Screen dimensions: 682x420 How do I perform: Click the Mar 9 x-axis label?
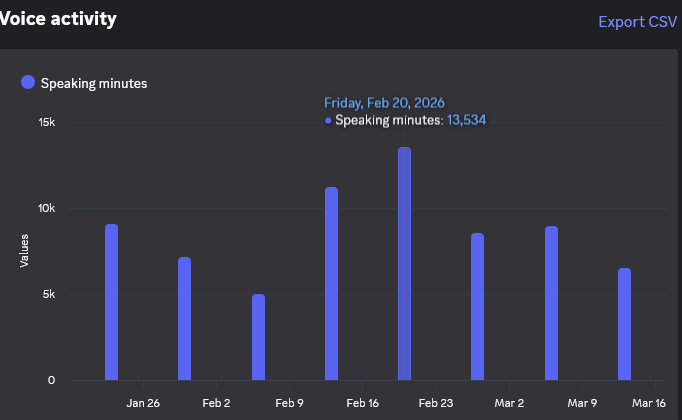582,403
